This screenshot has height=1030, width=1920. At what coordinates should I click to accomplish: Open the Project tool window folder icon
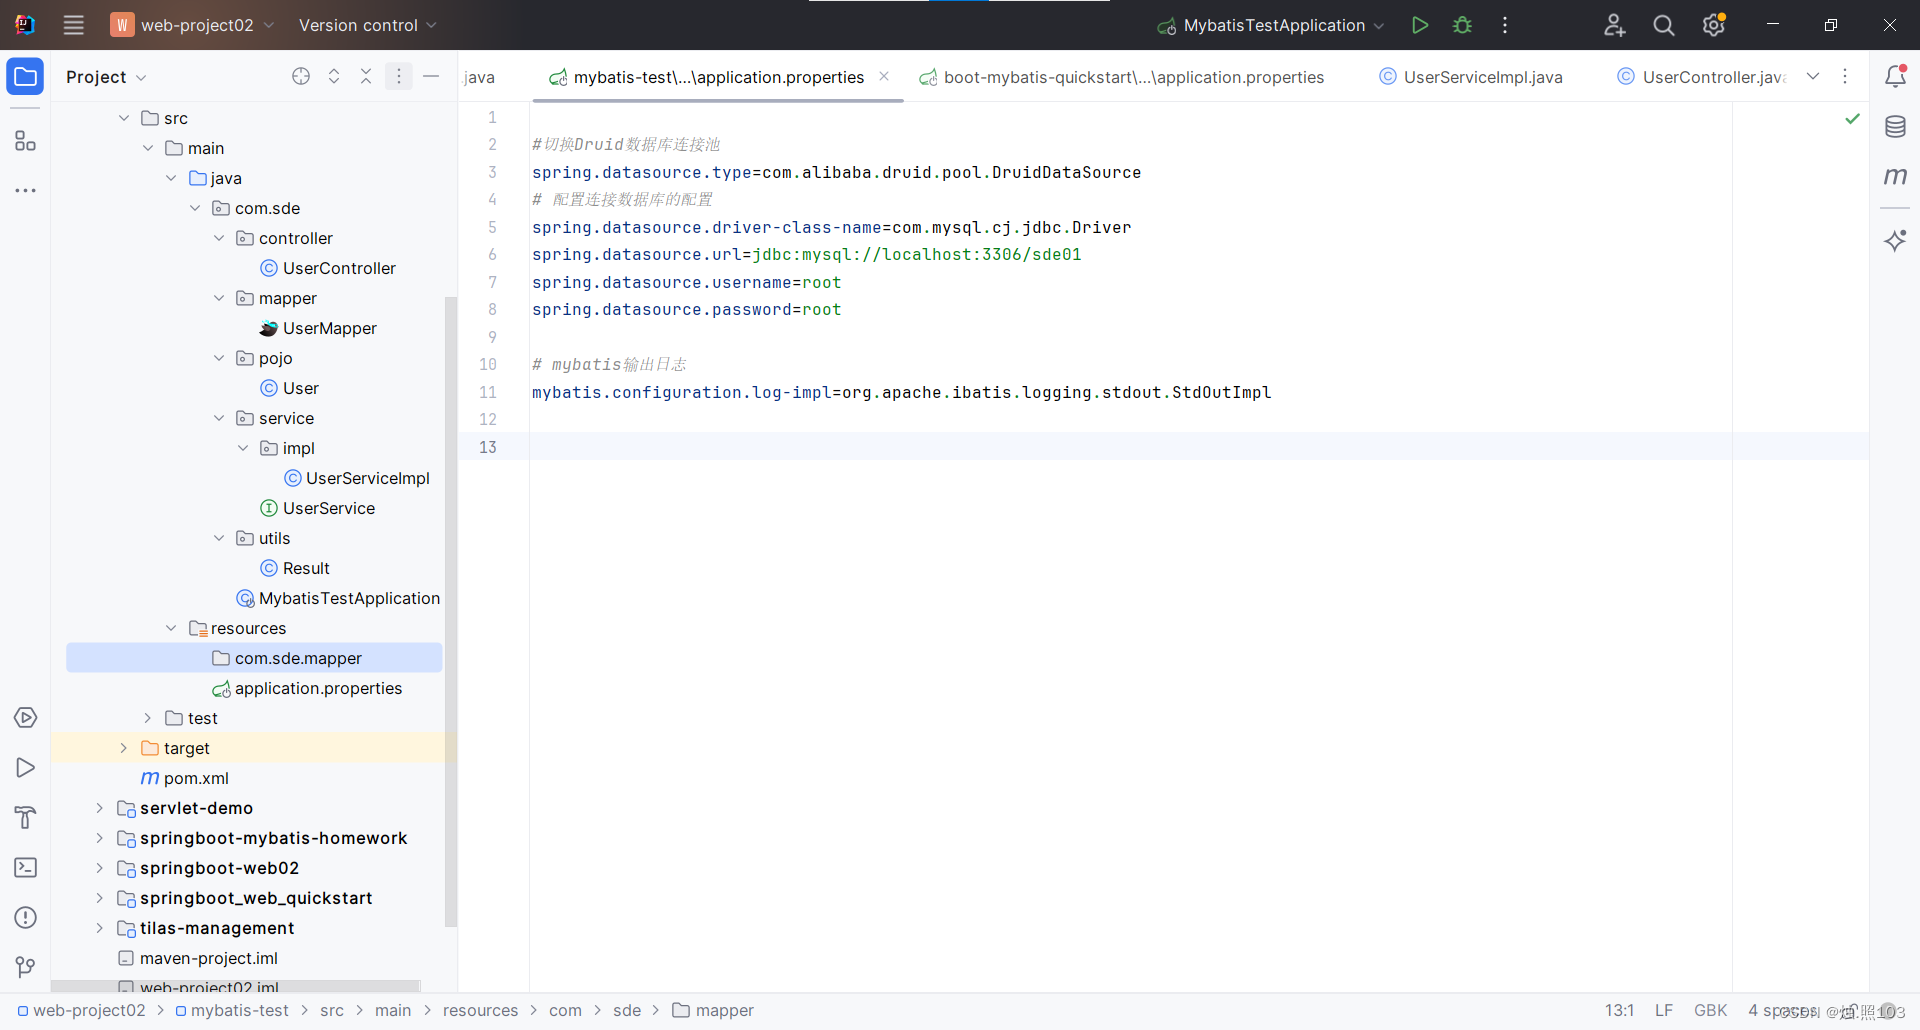26,77
